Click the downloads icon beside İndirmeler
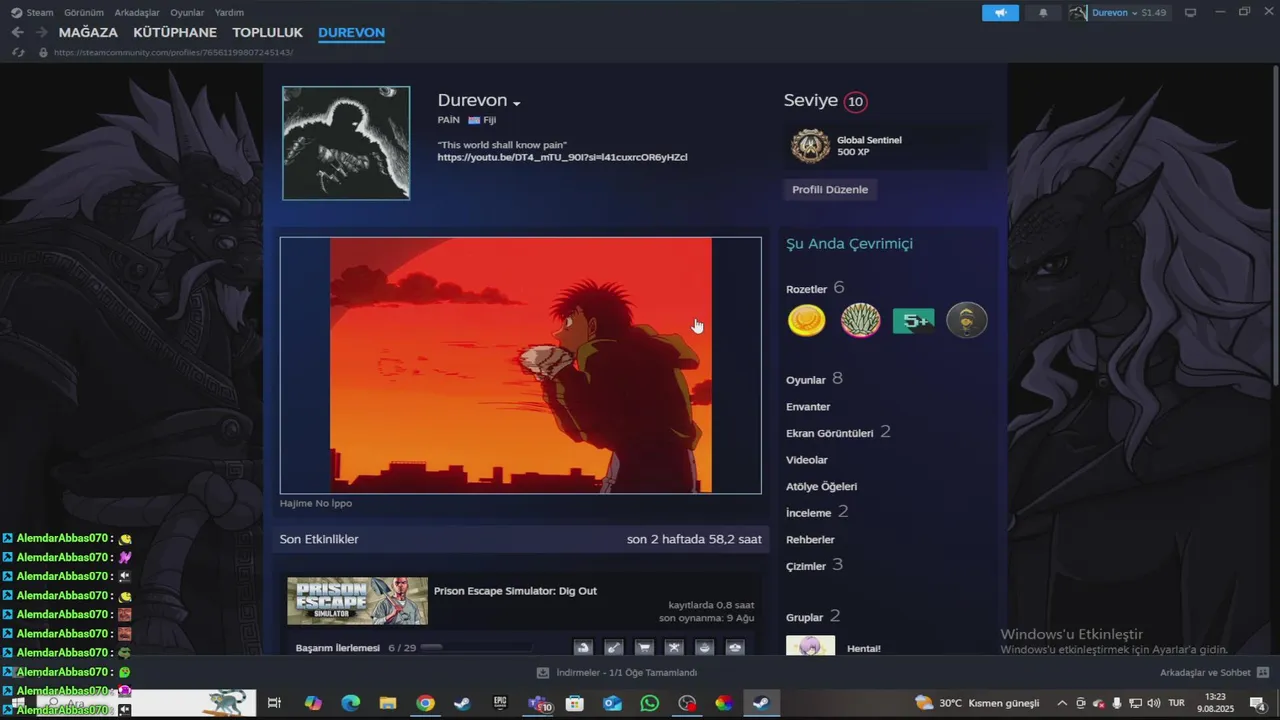This screenshot has width=1280, height=720. (x=543, y=673)
